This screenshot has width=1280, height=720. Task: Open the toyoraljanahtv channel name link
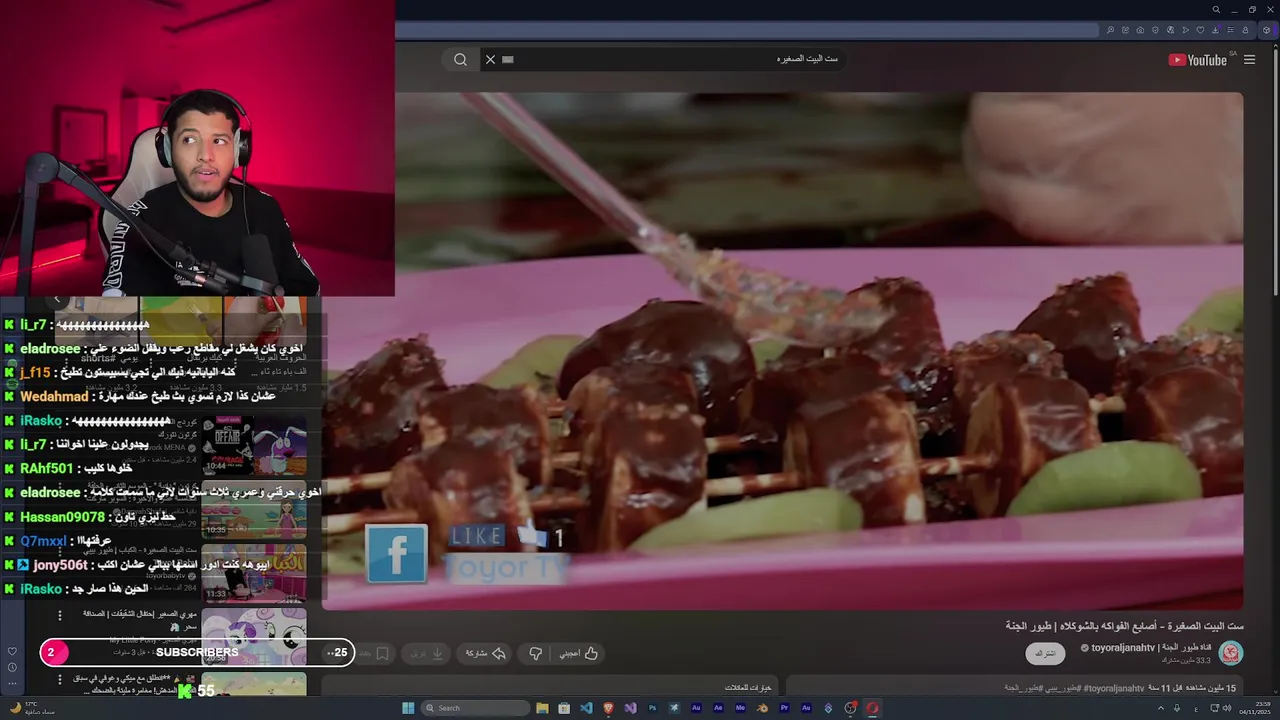click(x=1151, y=648)
